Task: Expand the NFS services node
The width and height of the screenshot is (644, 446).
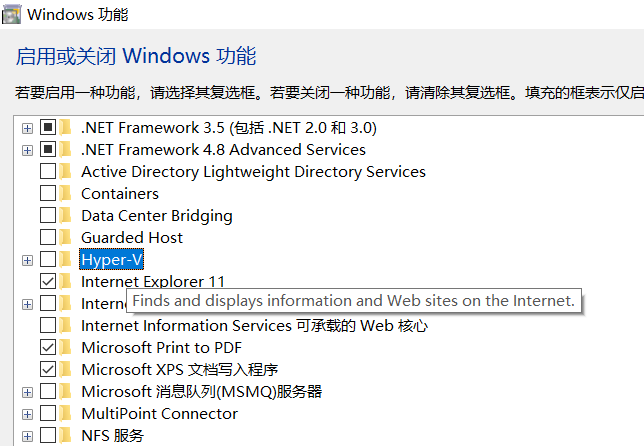Action: point(27,436)
